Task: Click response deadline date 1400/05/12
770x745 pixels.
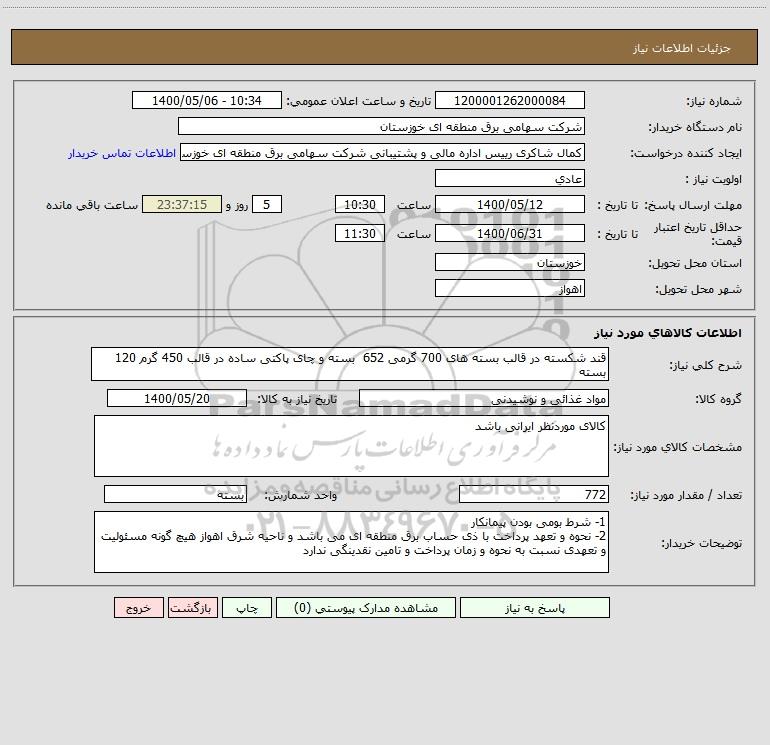Action: (x=510, y=204)
